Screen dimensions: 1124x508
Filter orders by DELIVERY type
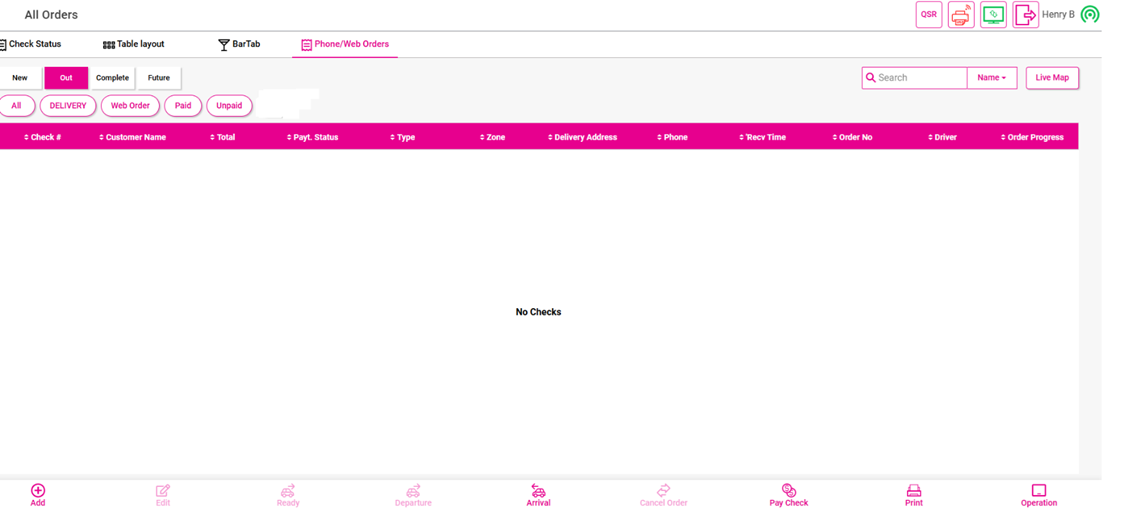click(68, 106)
